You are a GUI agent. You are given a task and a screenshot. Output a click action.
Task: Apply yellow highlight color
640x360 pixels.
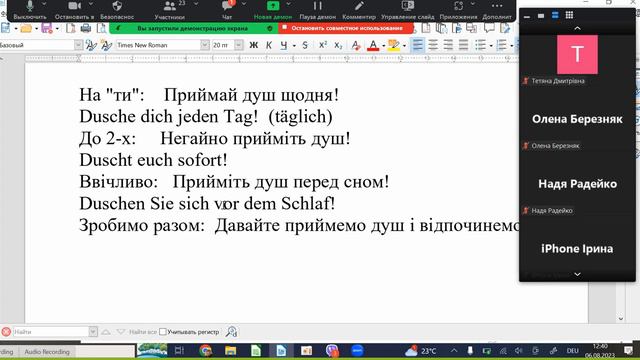pyautogui.click(x=393, y=45)
